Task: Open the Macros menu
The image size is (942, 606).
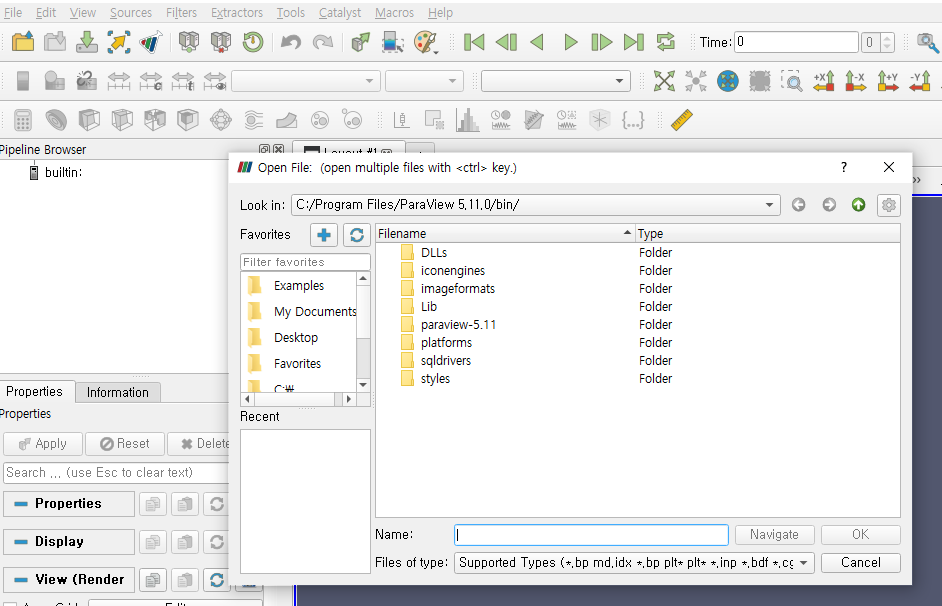Action: coord(394,13)
